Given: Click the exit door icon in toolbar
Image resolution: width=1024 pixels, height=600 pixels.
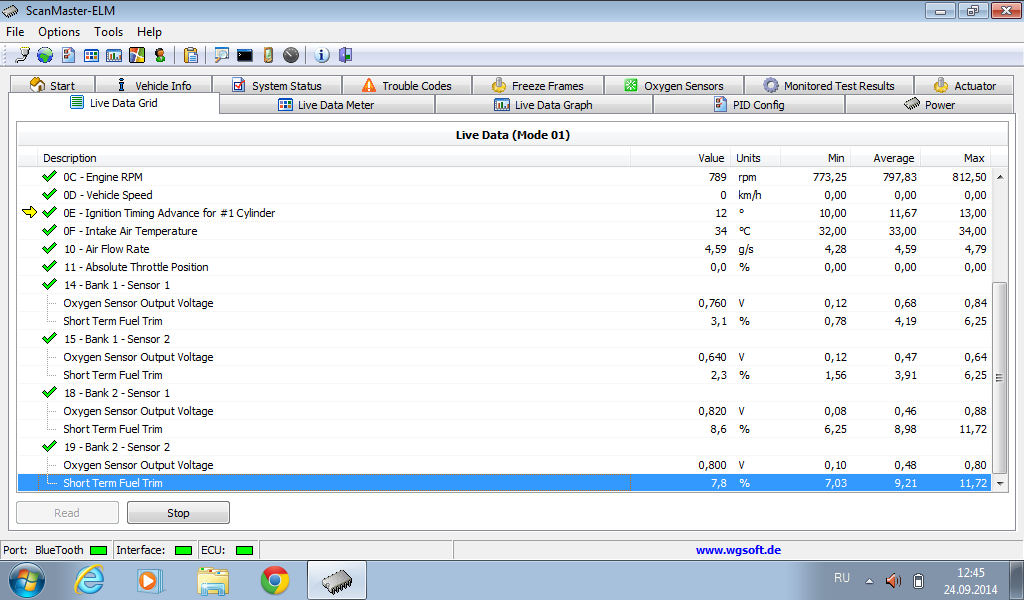Looking at the screenshot, I should pyautogui.click(x=345, y=55).
